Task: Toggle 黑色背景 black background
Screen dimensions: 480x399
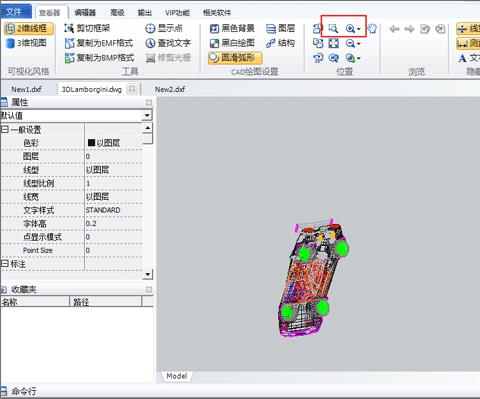Action: [x=232, y=28]
